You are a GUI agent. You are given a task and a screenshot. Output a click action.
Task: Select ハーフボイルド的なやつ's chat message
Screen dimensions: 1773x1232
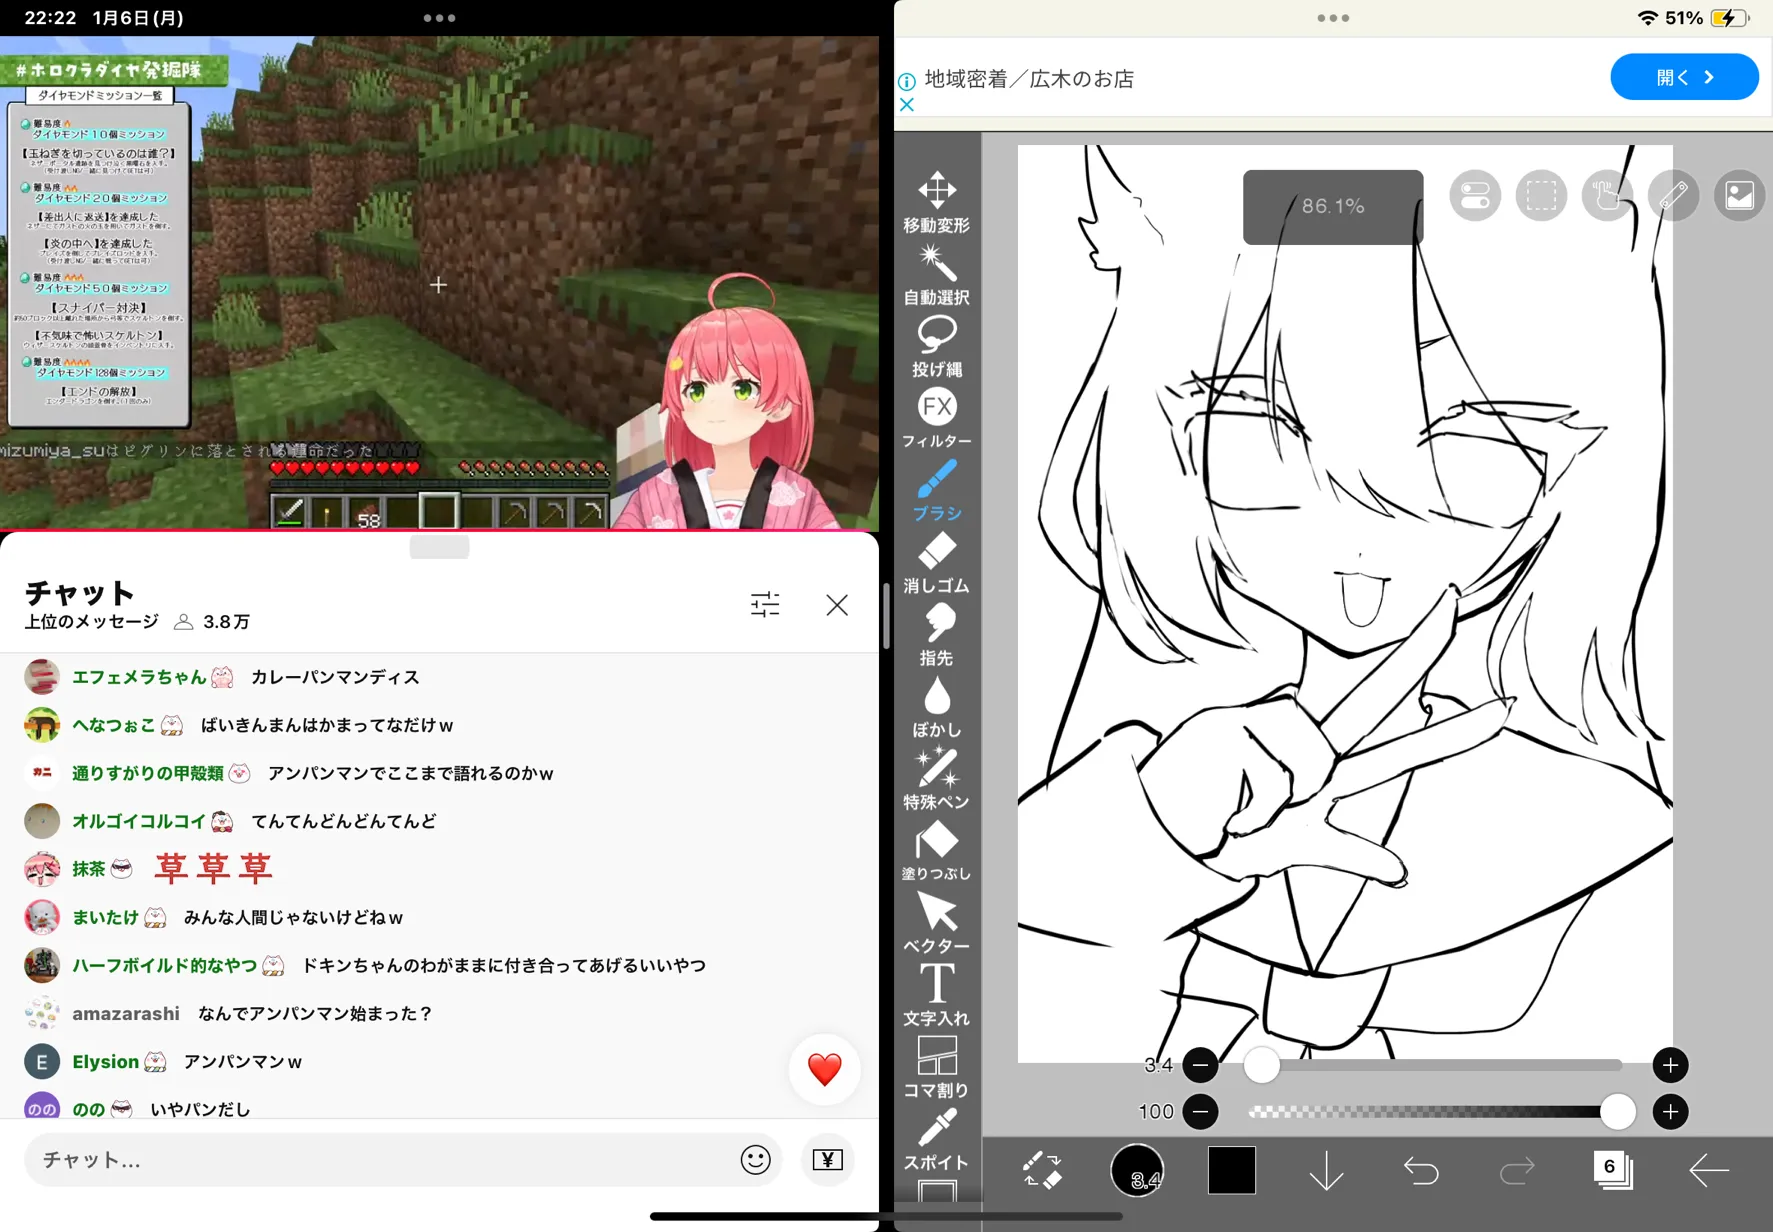[440, 965]
